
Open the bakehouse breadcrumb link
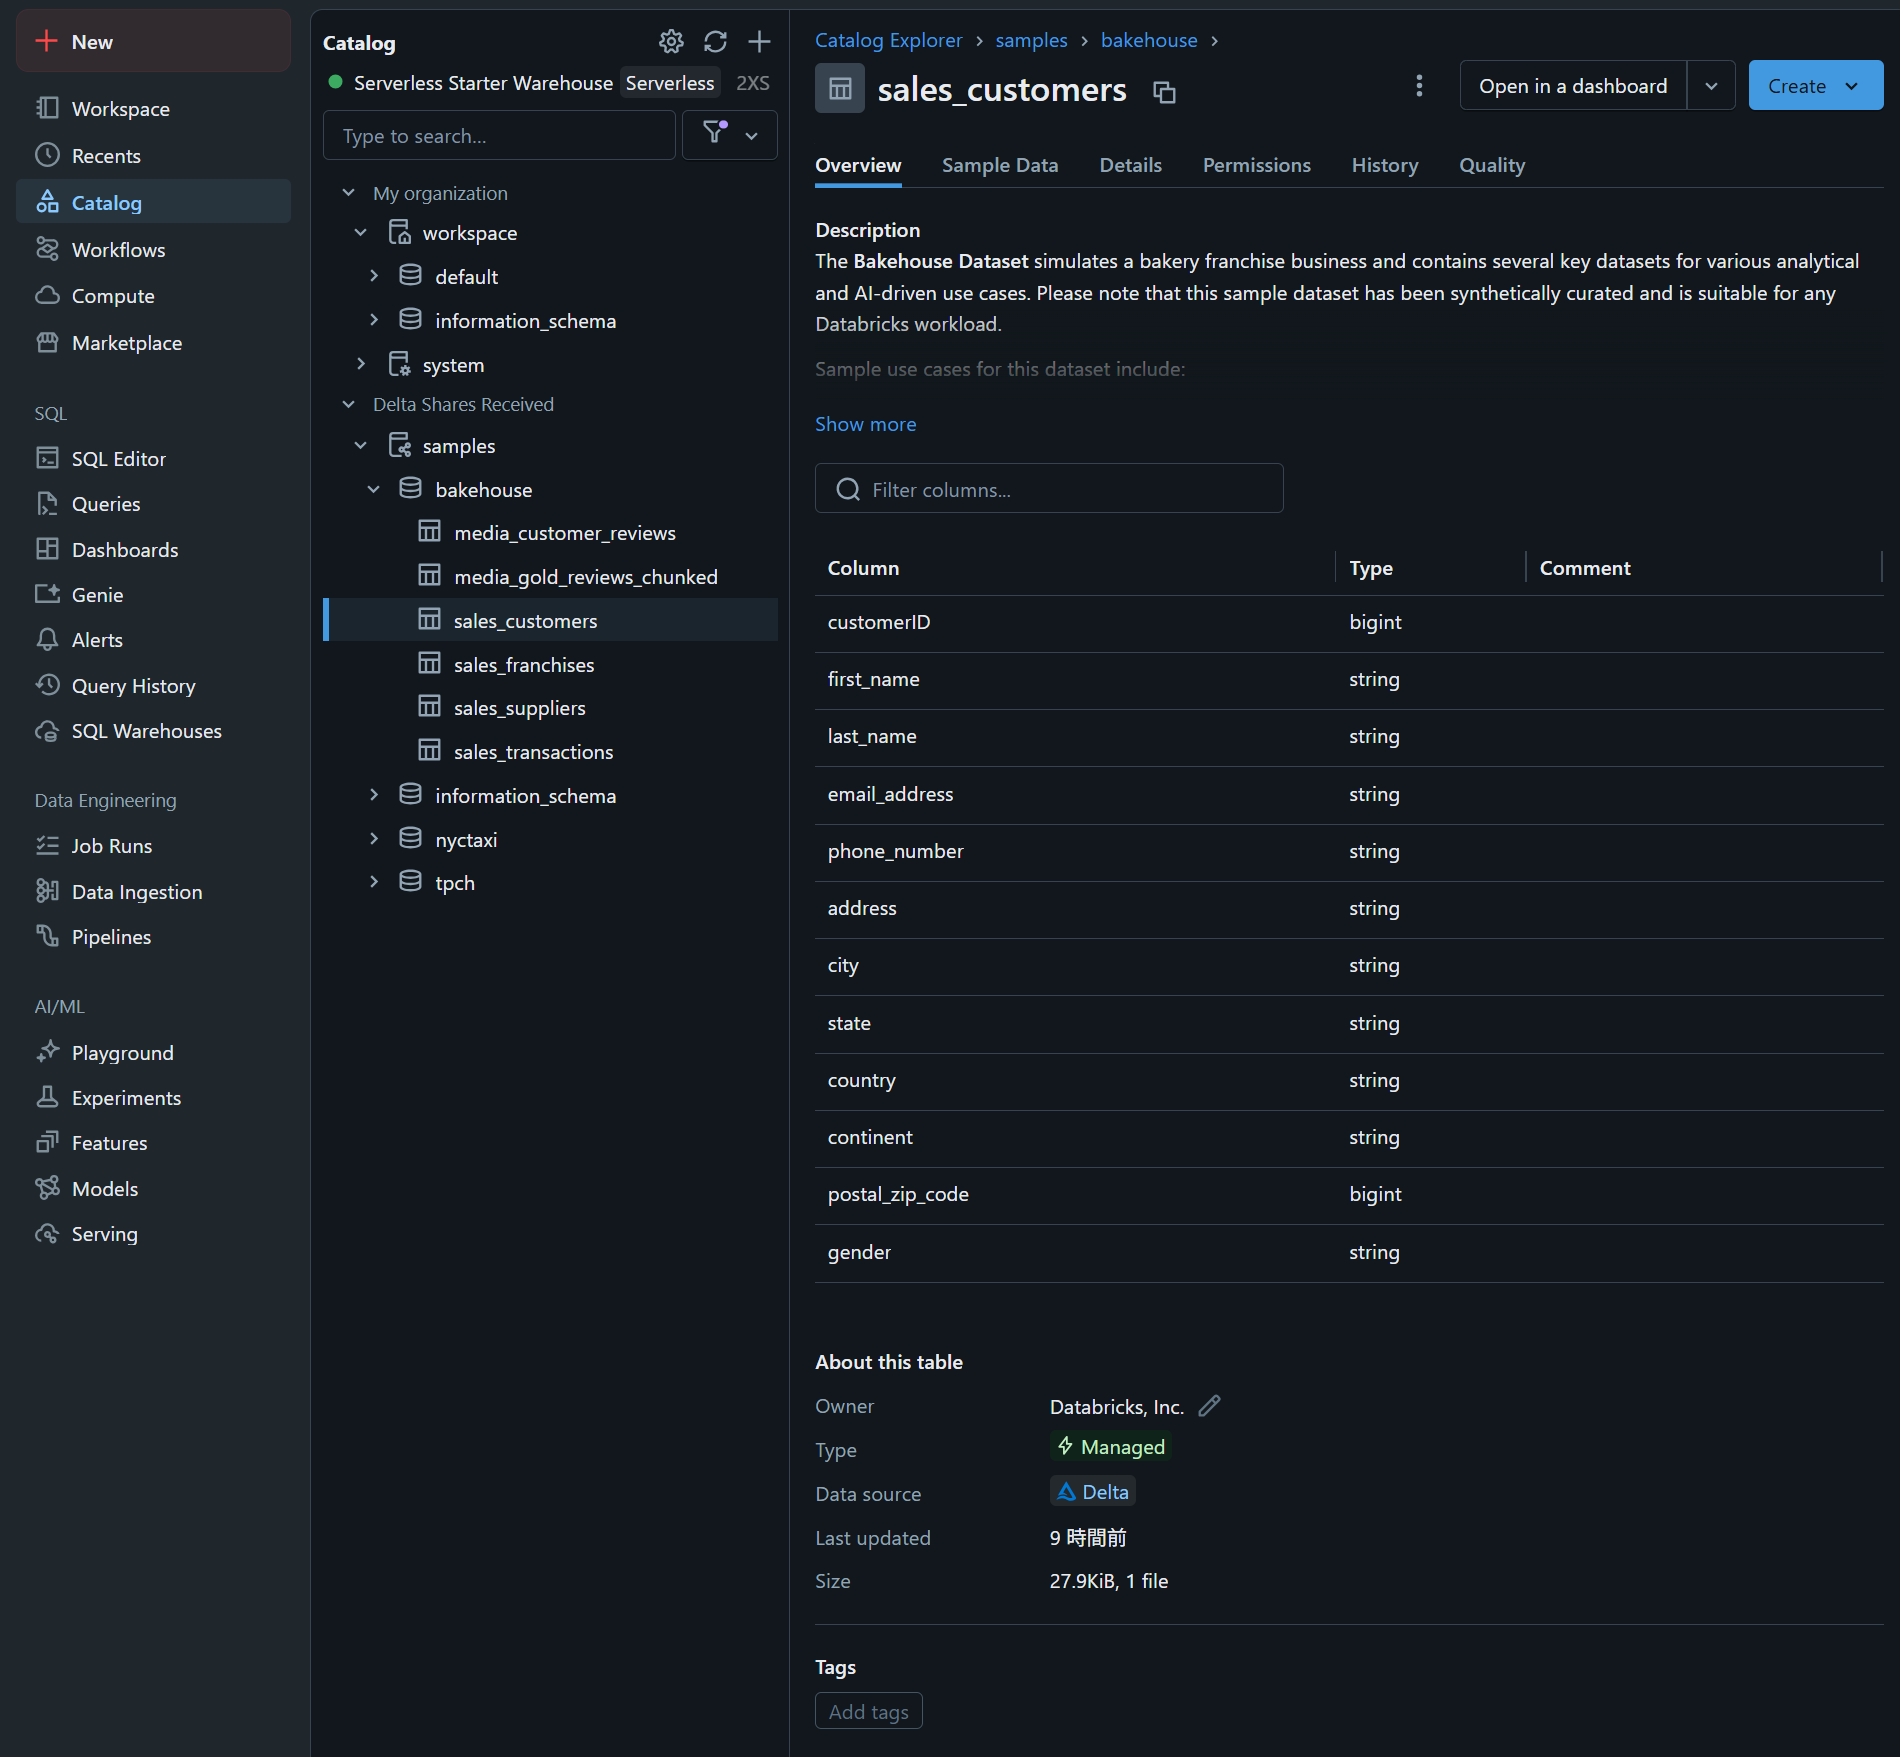point(1149,40)
